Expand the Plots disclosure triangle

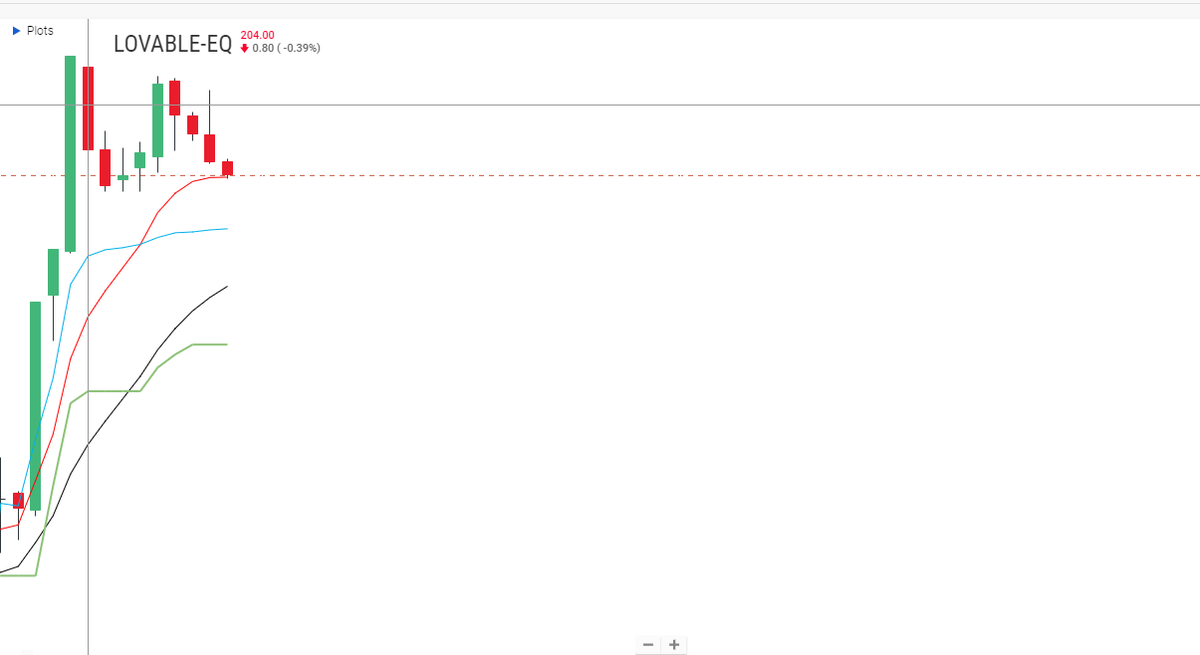[16, 31]
